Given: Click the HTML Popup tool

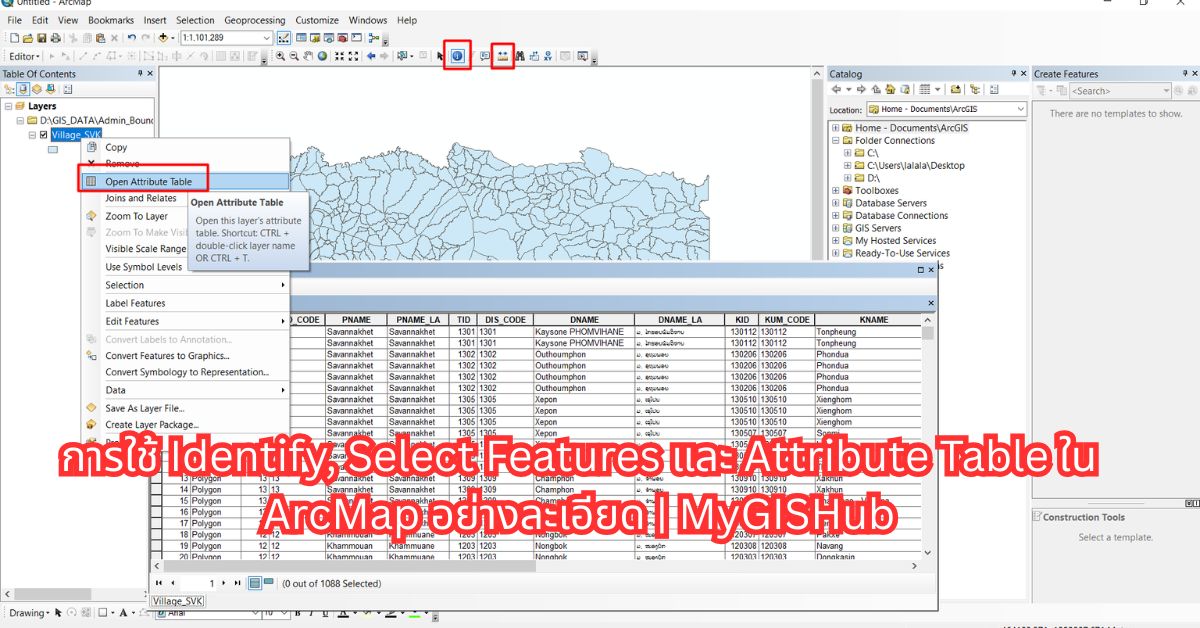Looking at the screenshot, I should coord(484,56).
